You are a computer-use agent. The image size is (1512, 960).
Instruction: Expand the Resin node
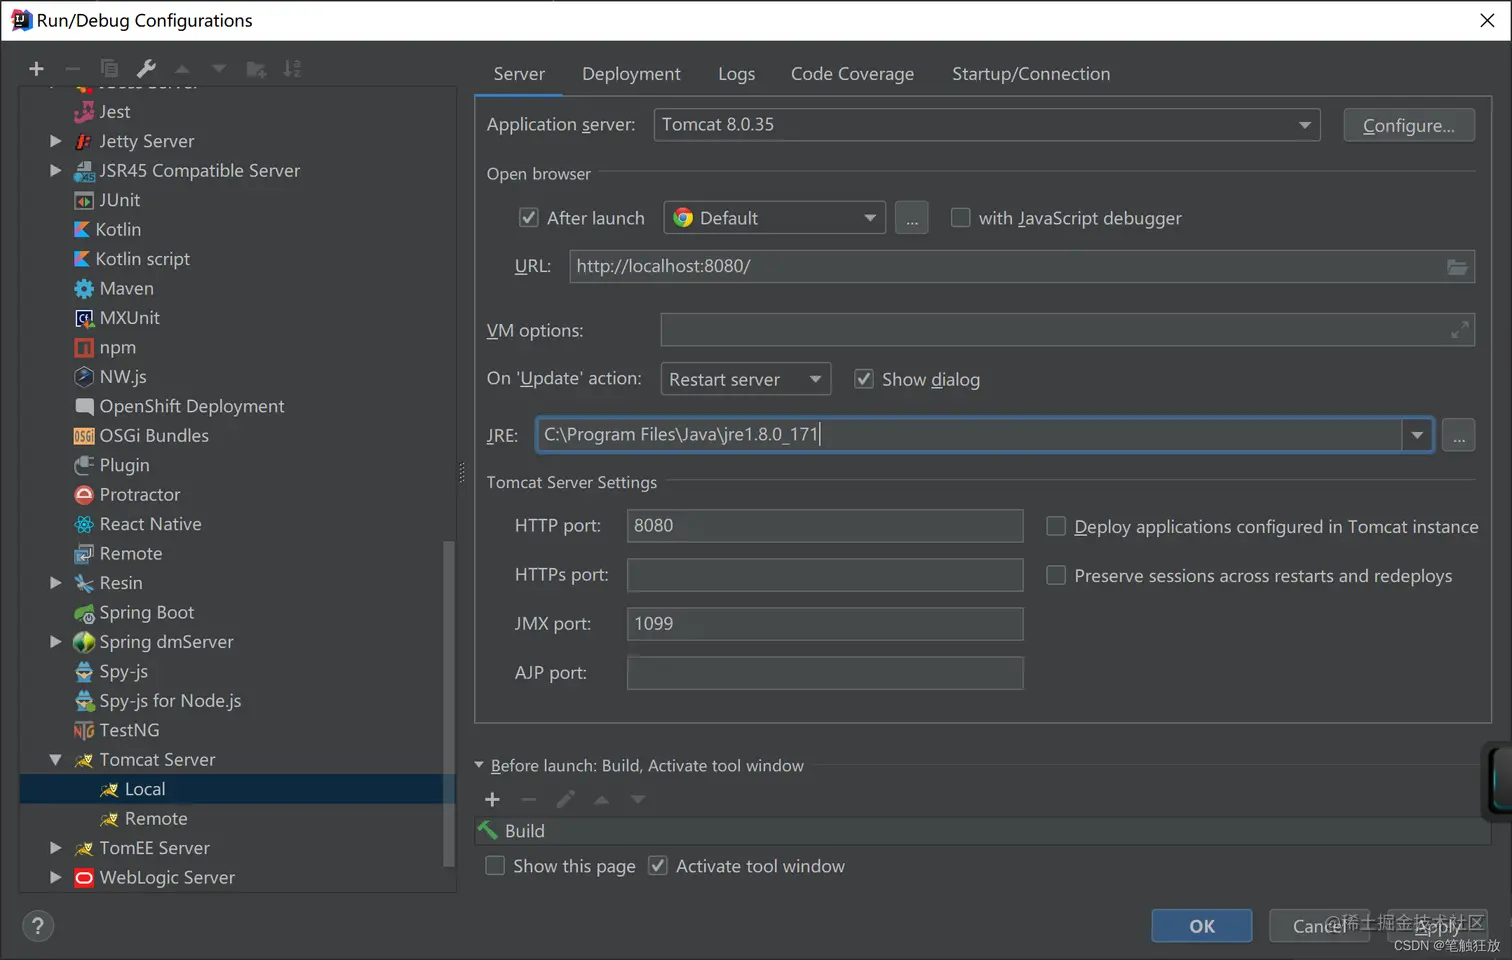tap(56, 583)
